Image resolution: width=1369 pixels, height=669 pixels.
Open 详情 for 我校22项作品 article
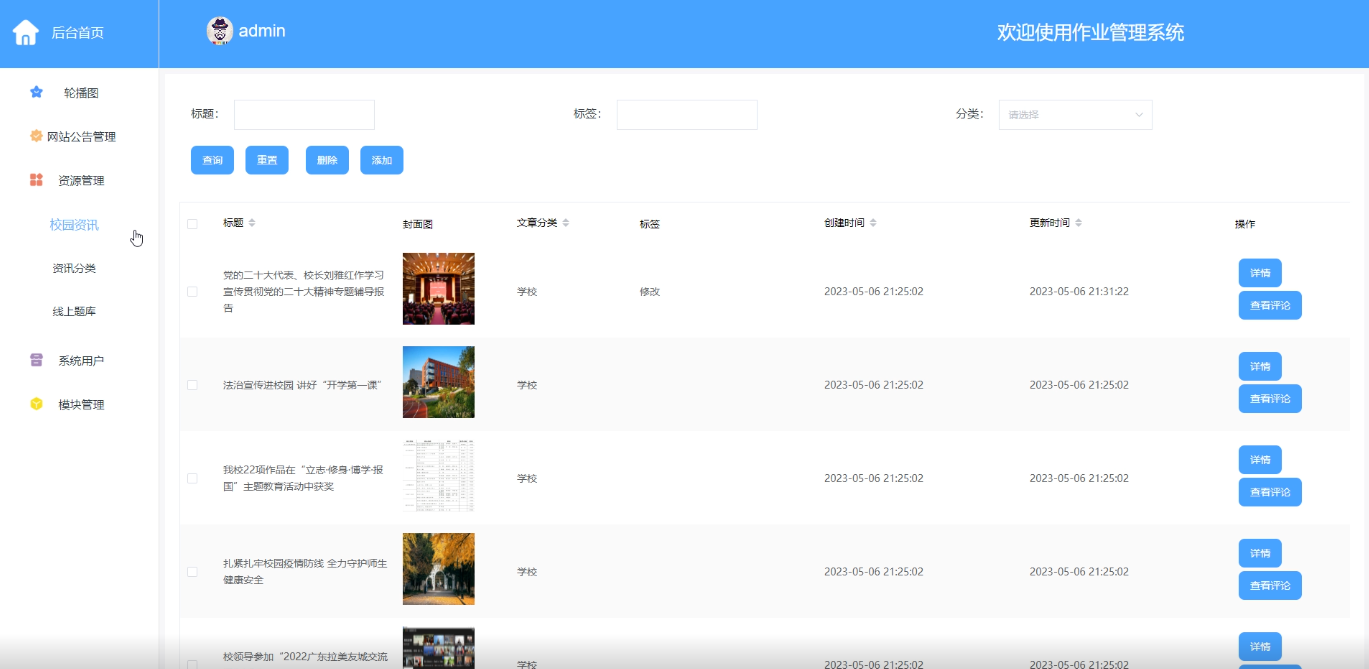[1260, 459]
